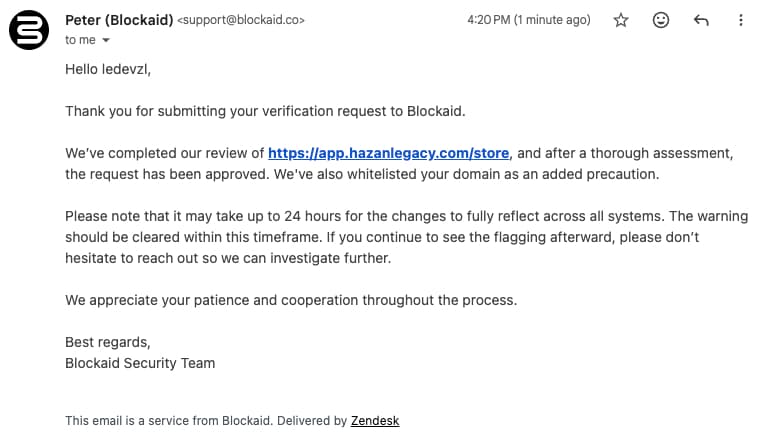The image size is (765, 434).
Task: Click the support@blockaid.co email address
Action: 241,20
